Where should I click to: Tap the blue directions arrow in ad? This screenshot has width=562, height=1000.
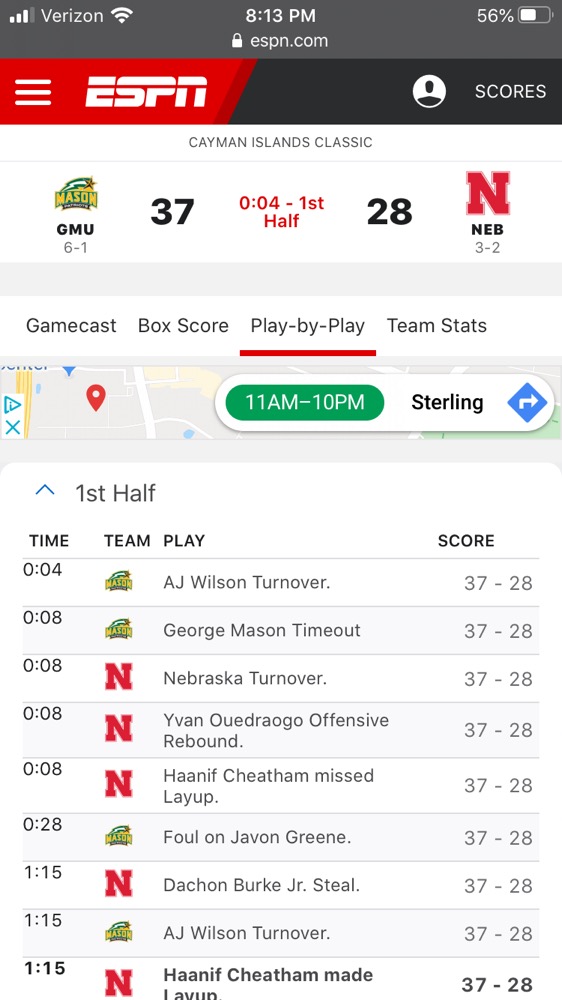click(x=527, y=402)
